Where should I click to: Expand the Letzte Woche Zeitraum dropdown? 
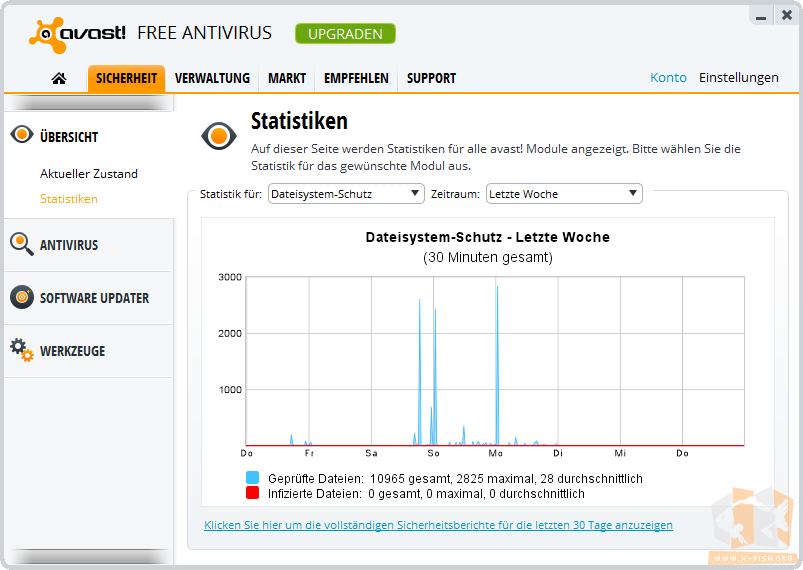point(564,194)
